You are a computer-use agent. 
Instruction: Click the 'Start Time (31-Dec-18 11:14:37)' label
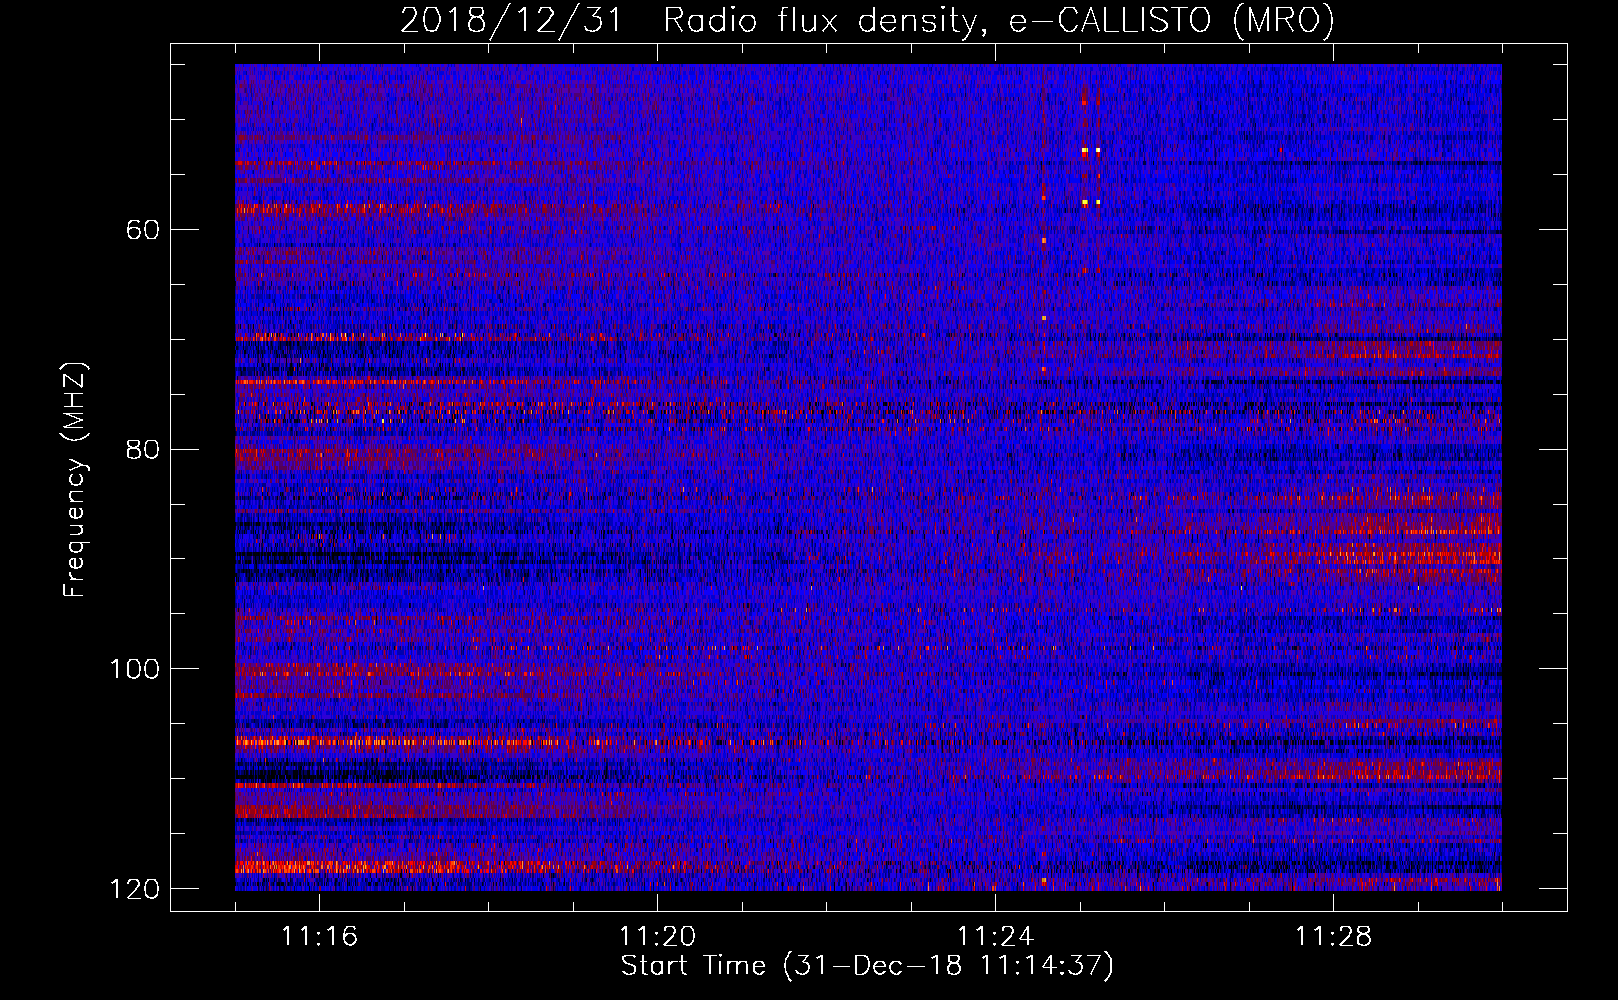867,965
